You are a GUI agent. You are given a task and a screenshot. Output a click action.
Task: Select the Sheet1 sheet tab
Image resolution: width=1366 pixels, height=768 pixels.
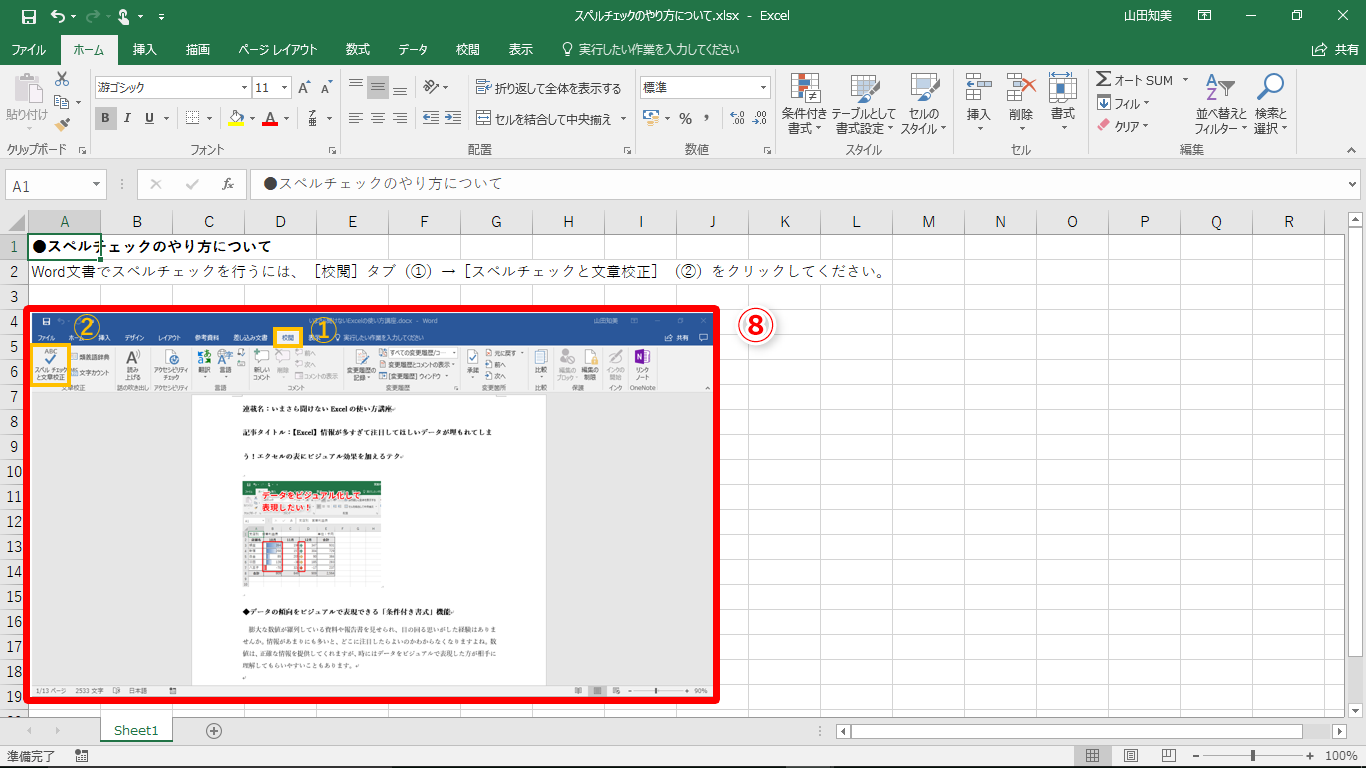coord(136,731)
